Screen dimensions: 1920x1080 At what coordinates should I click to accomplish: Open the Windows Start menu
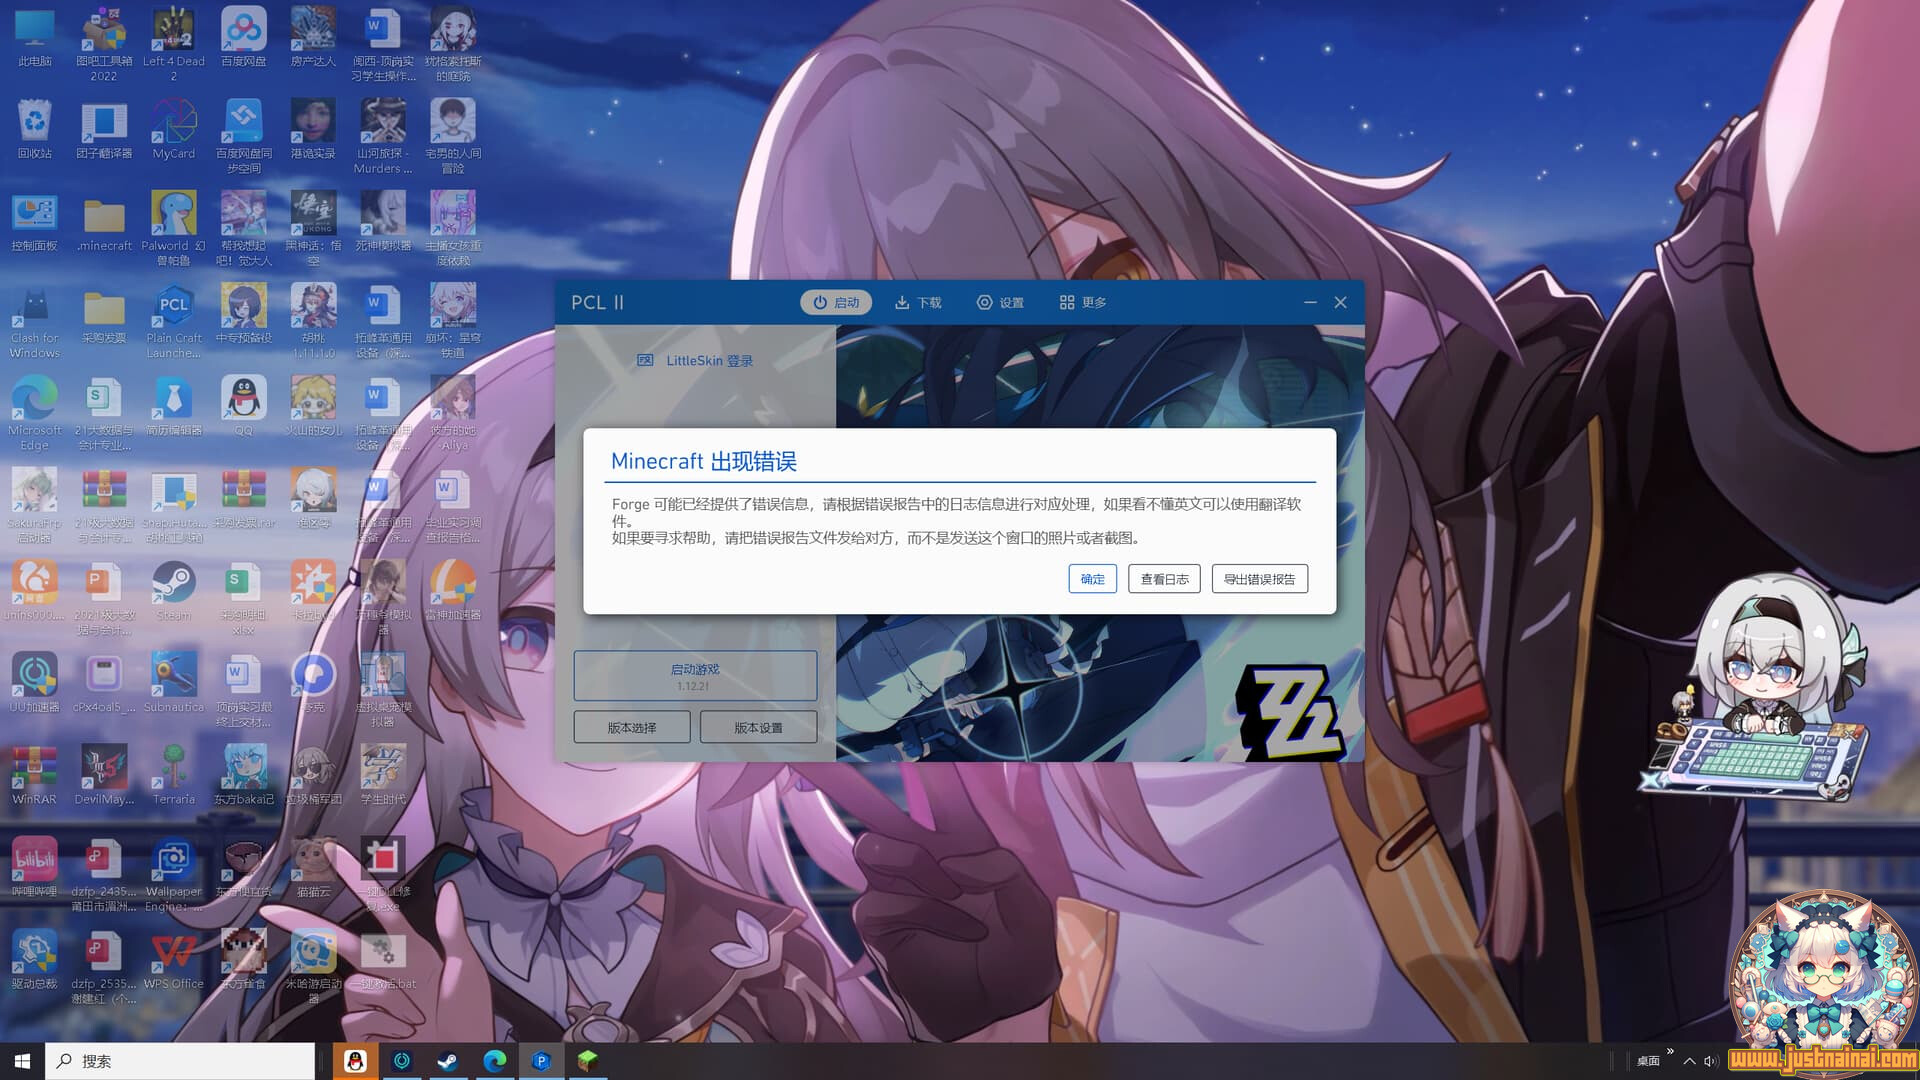coord(22,1061)
